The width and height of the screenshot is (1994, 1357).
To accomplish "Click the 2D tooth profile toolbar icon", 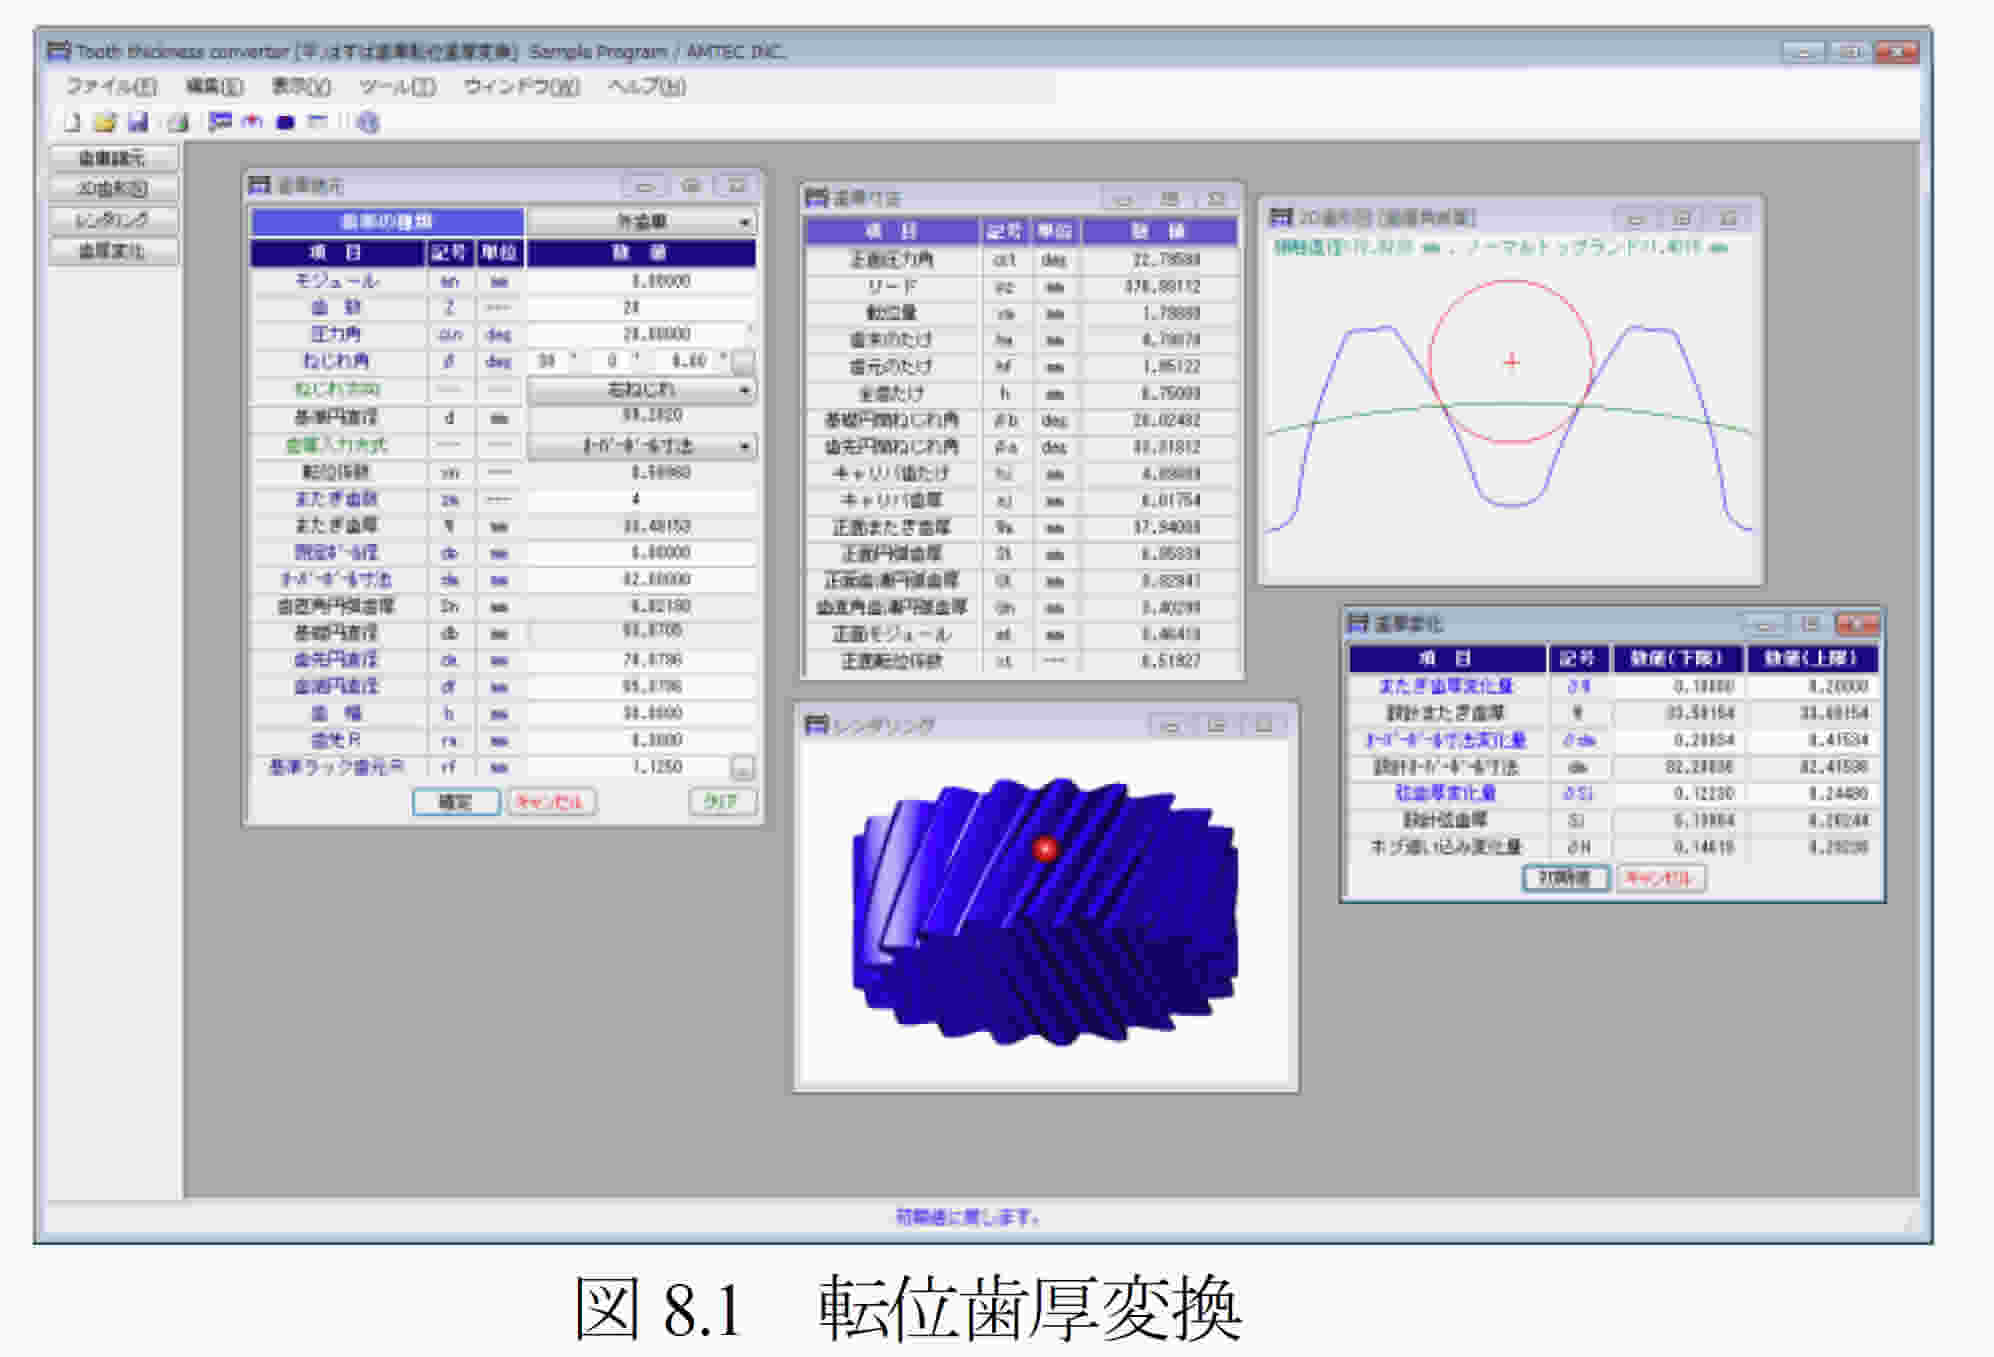I will coord(252,122).
